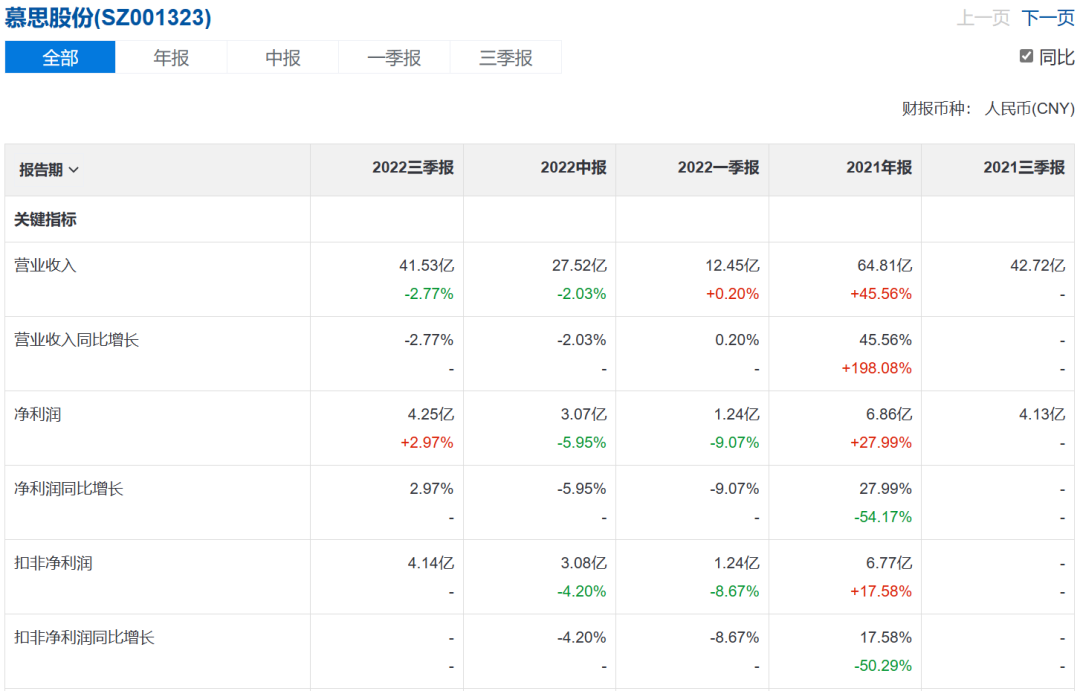This screenshot has height=691, width=1080.
Task: Switch to the 年报 tab
Action: (x=171, y=58)
